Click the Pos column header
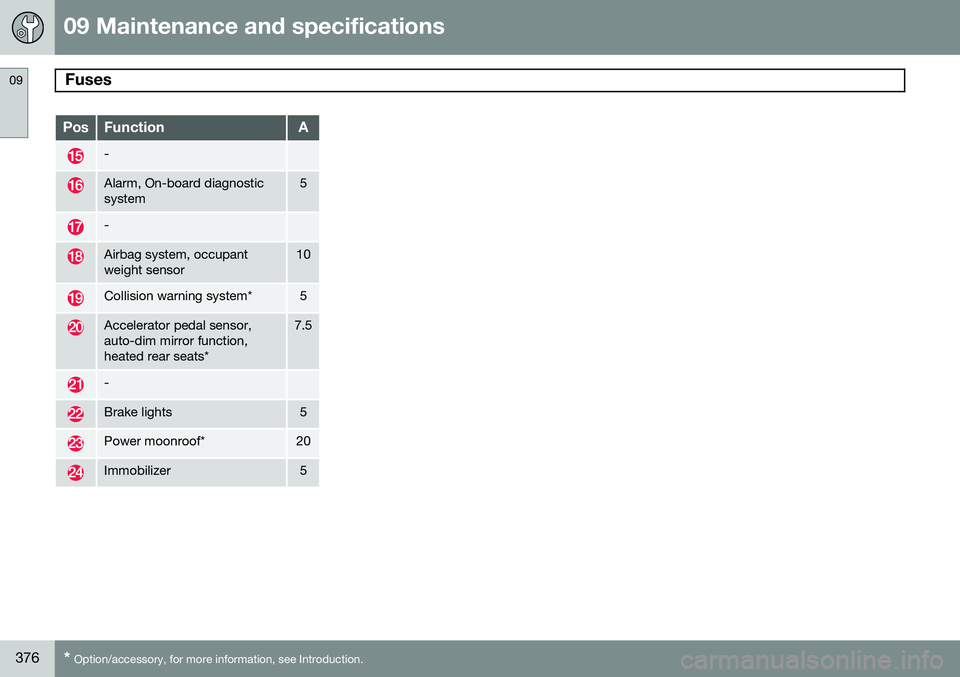The image size is (960, 677). [75, 127]
